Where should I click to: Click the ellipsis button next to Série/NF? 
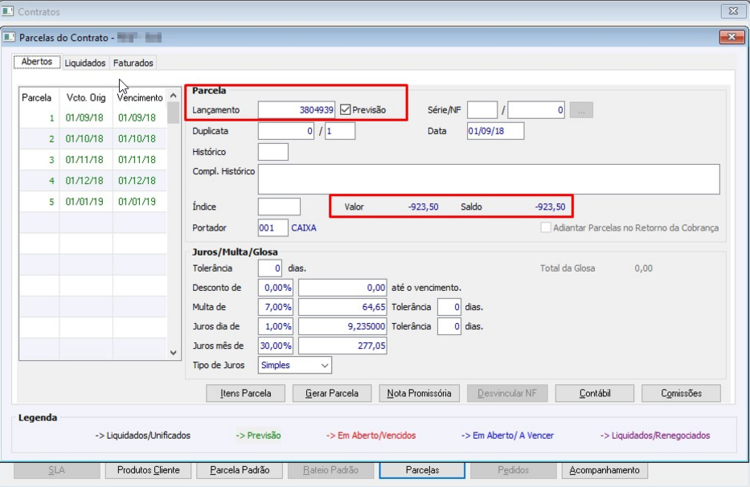[x=581, y=110]
